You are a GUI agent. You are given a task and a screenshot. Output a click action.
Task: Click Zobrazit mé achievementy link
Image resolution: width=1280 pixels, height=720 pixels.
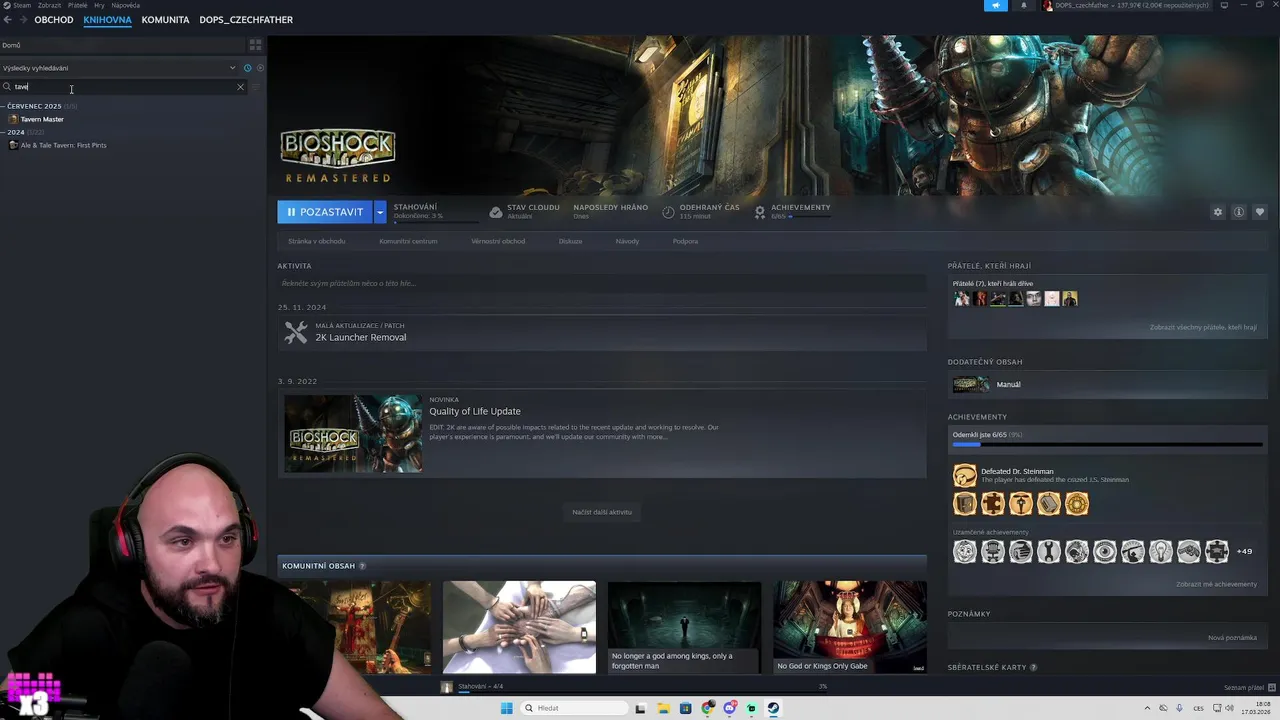point(1216,584)
